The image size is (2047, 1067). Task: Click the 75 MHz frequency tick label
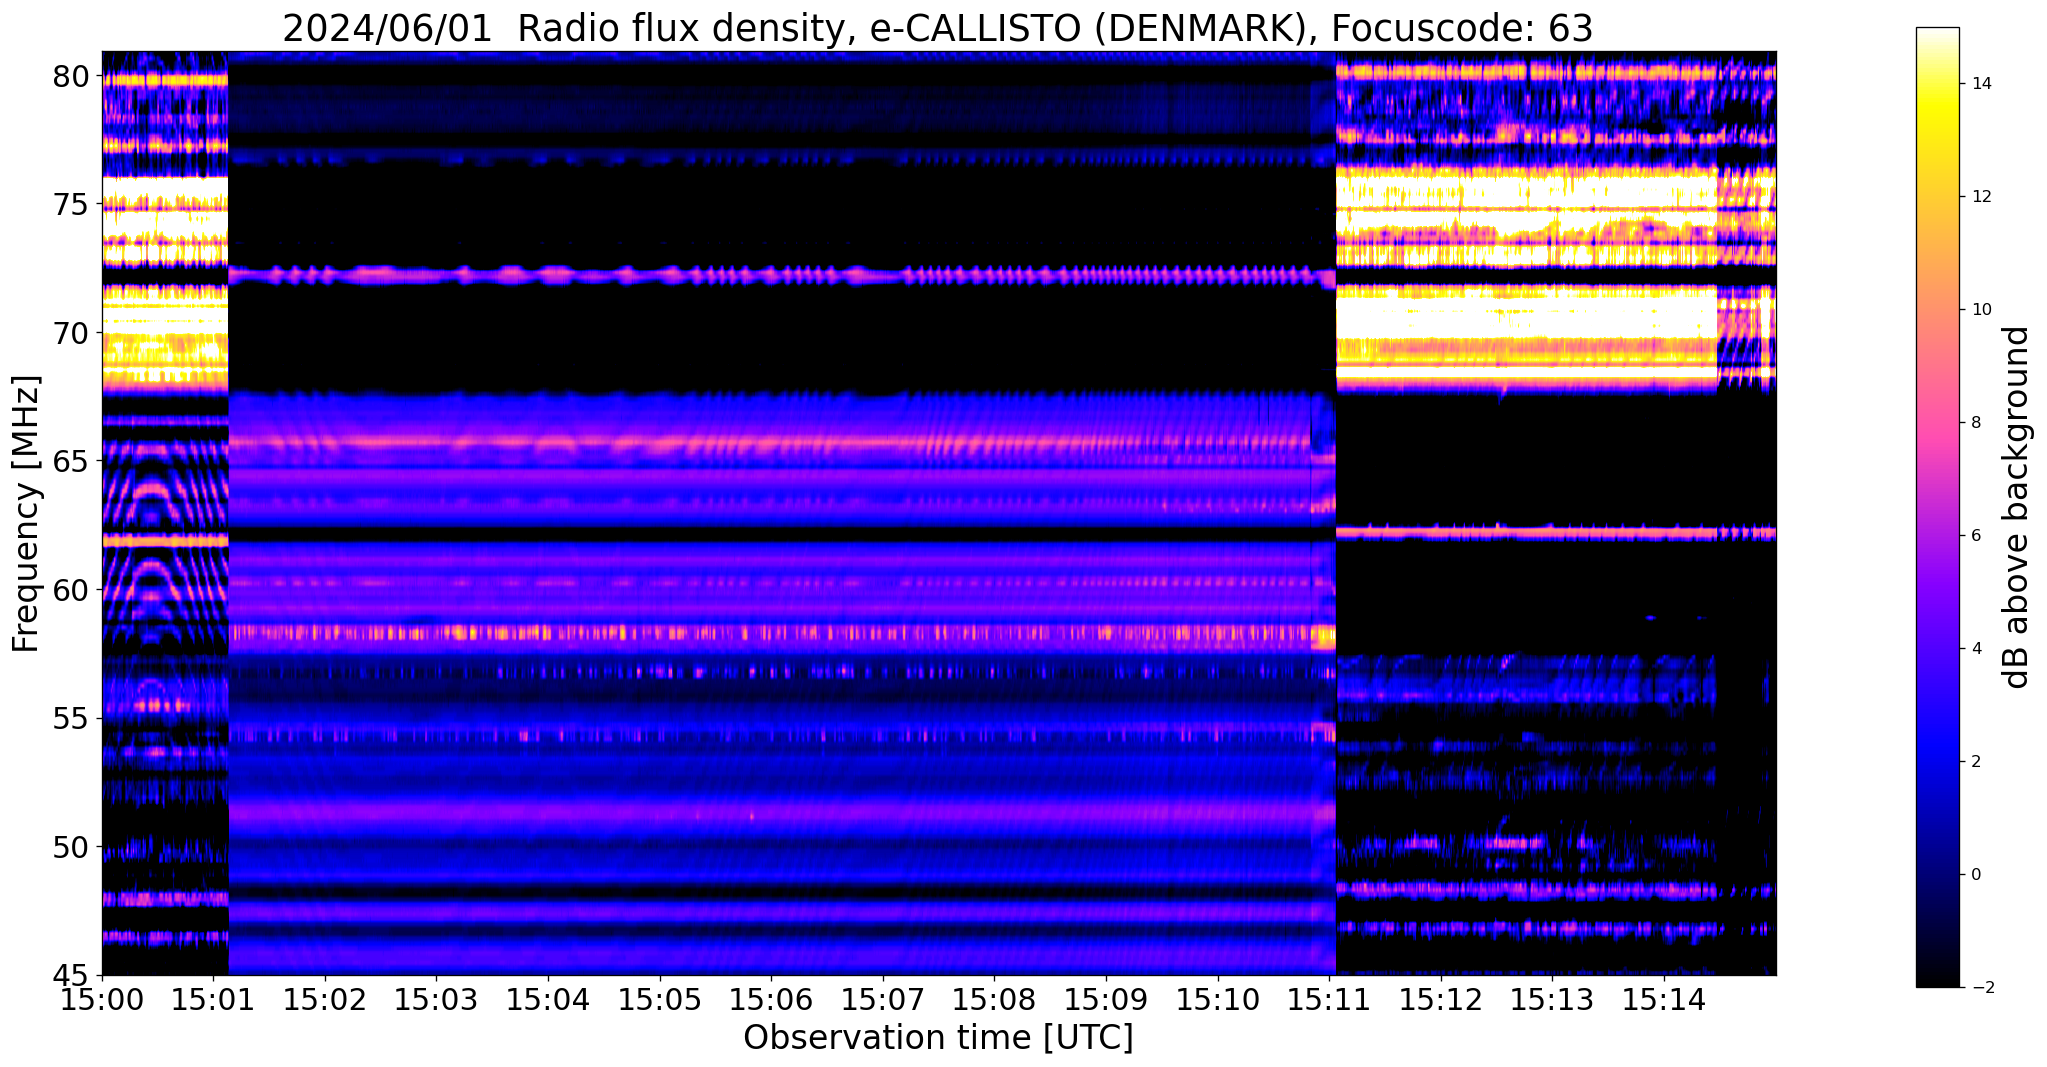tap(70, 205)
